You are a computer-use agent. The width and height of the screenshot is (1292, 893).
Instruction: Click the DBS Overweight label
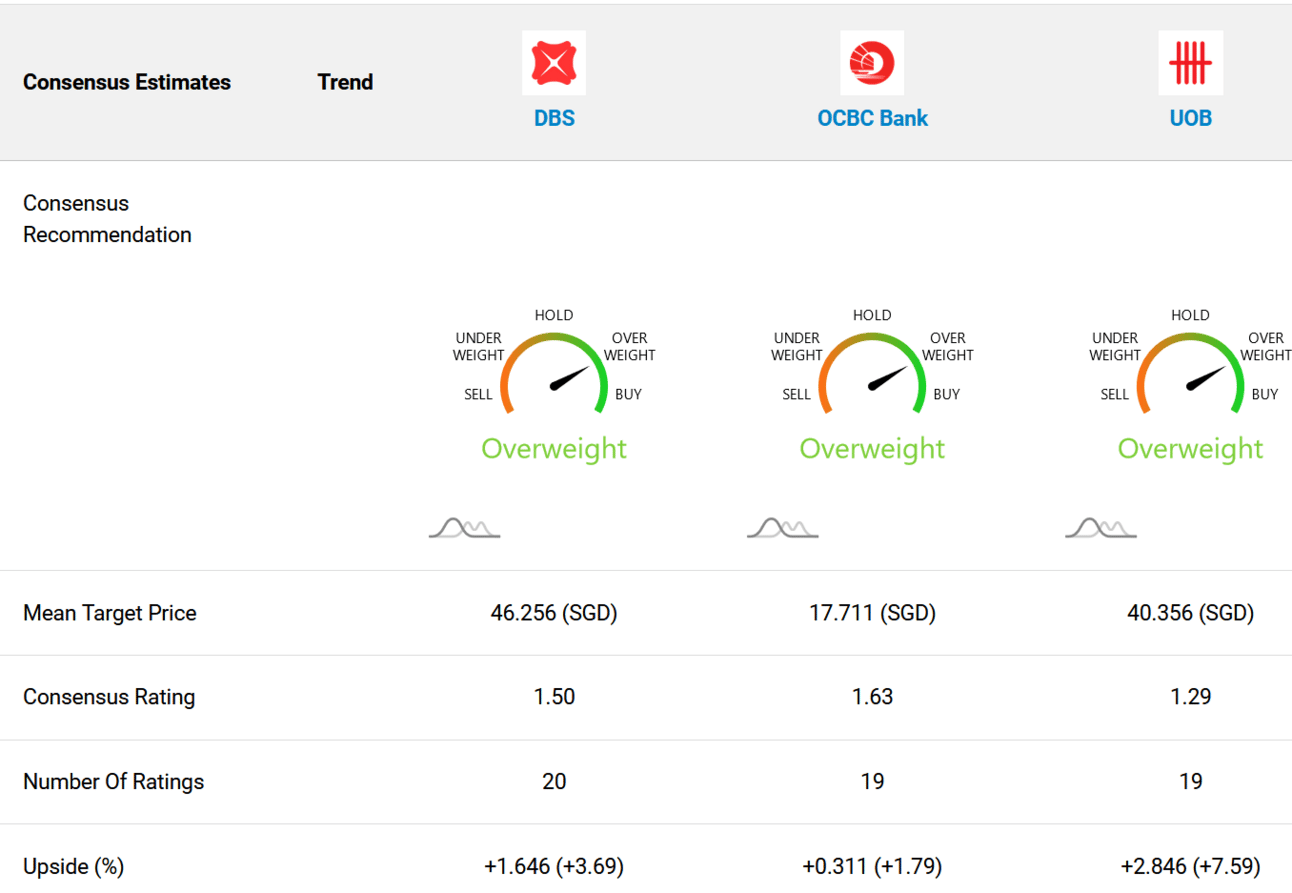point(554,449)
